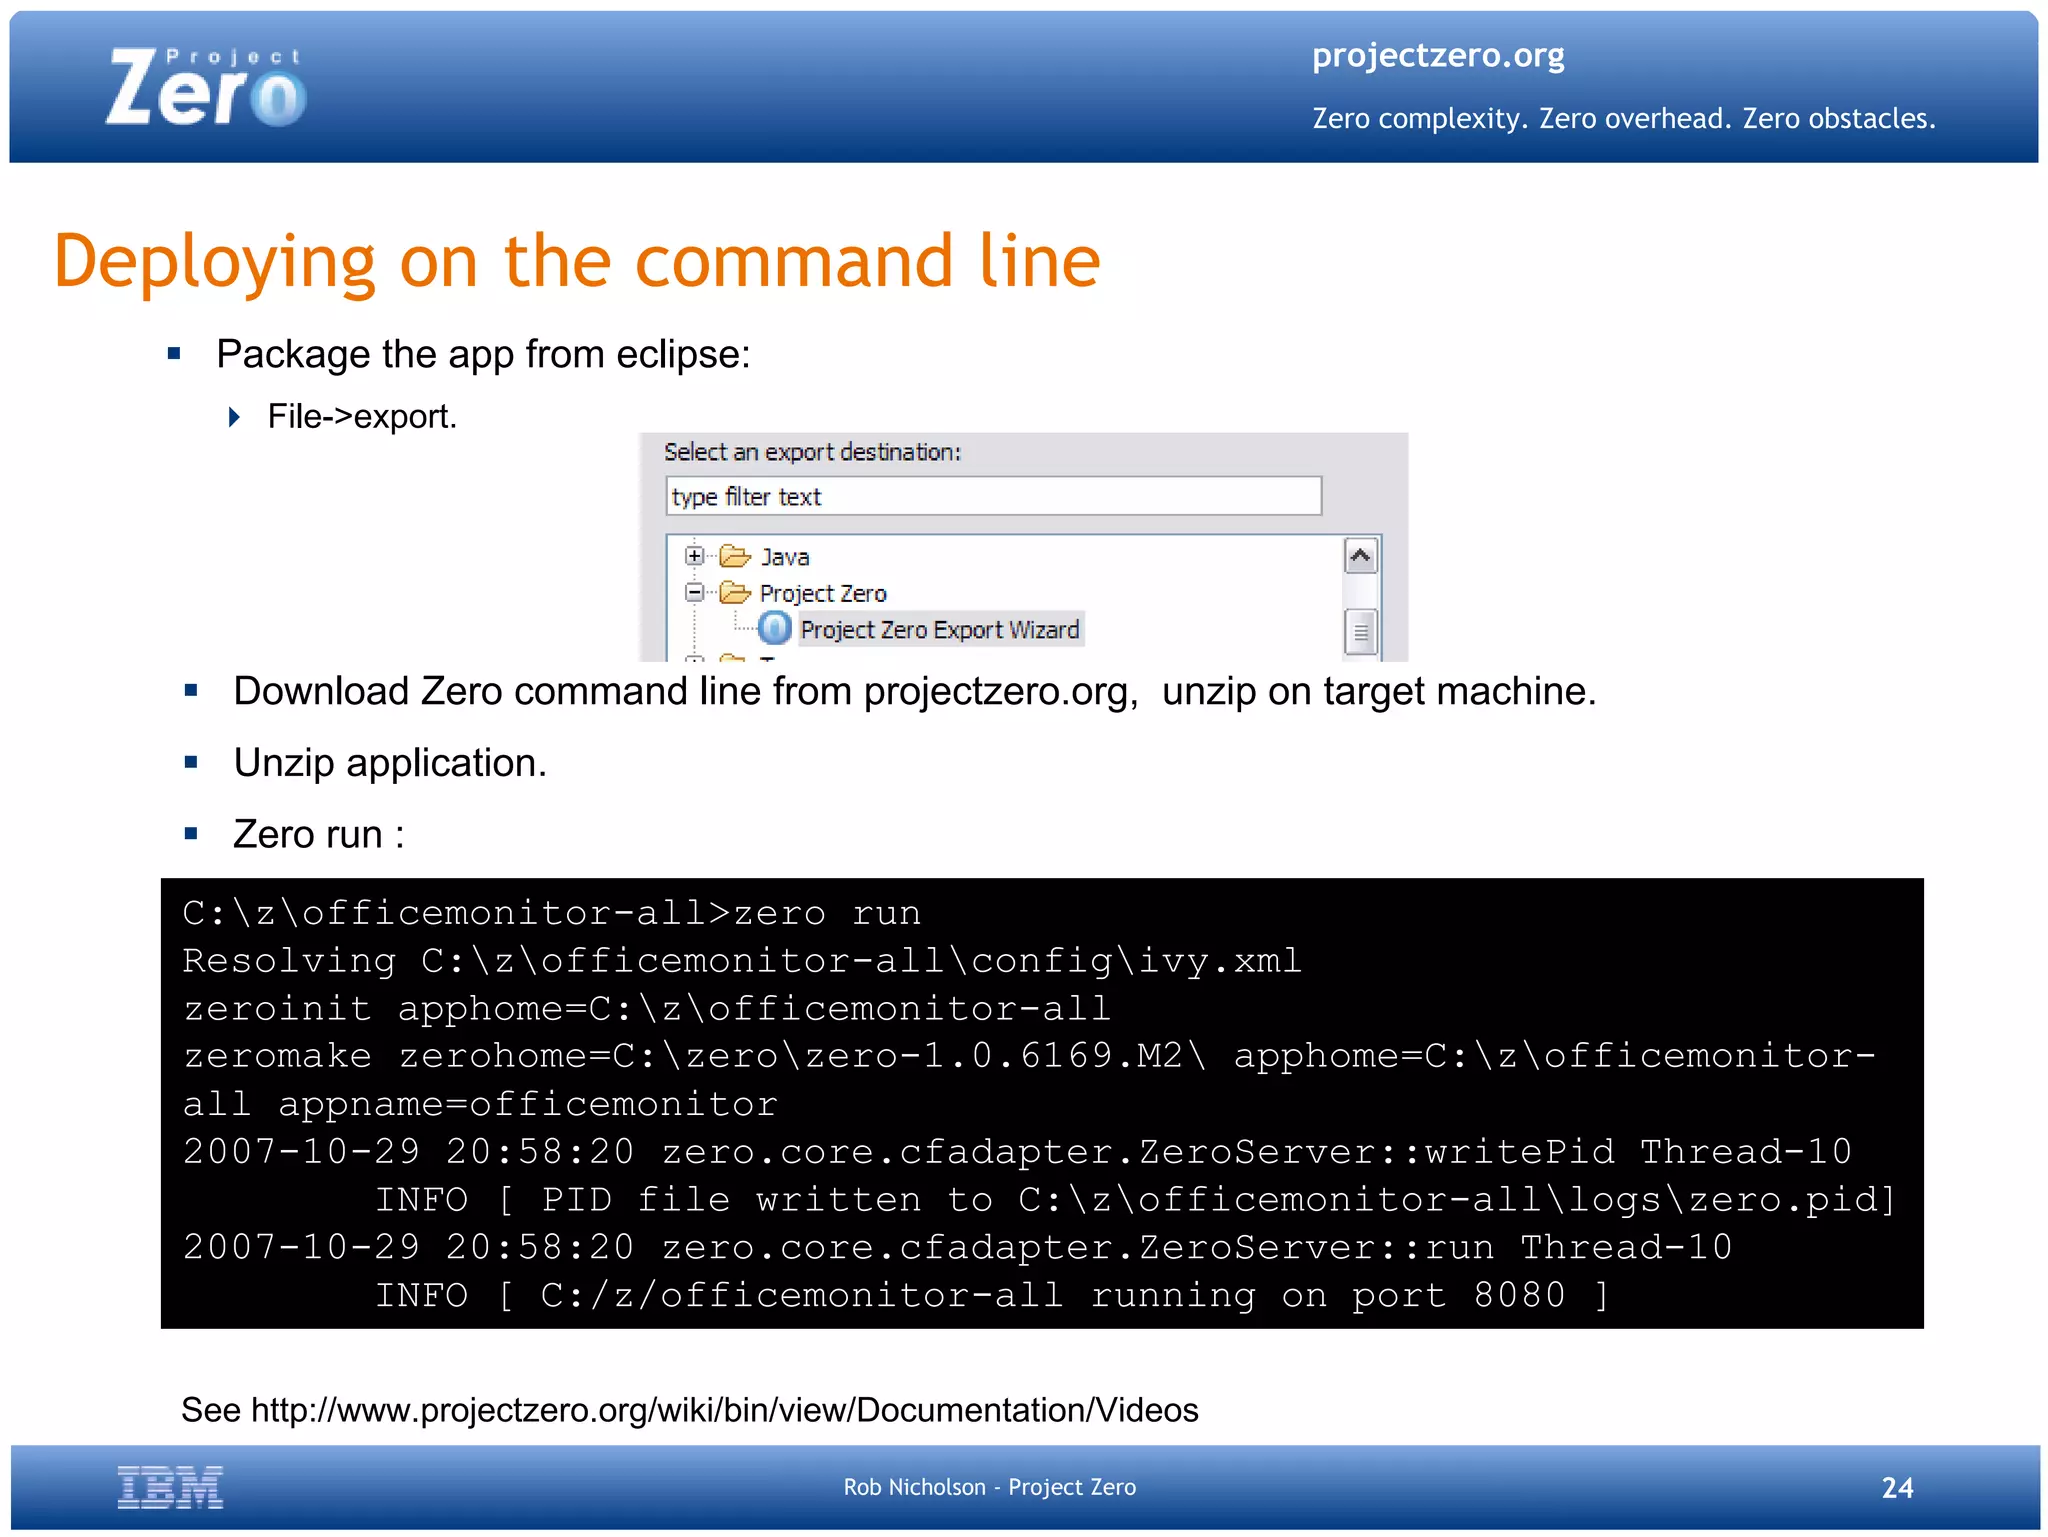Click the Project Zero folder icon

[x=735, y=593]
